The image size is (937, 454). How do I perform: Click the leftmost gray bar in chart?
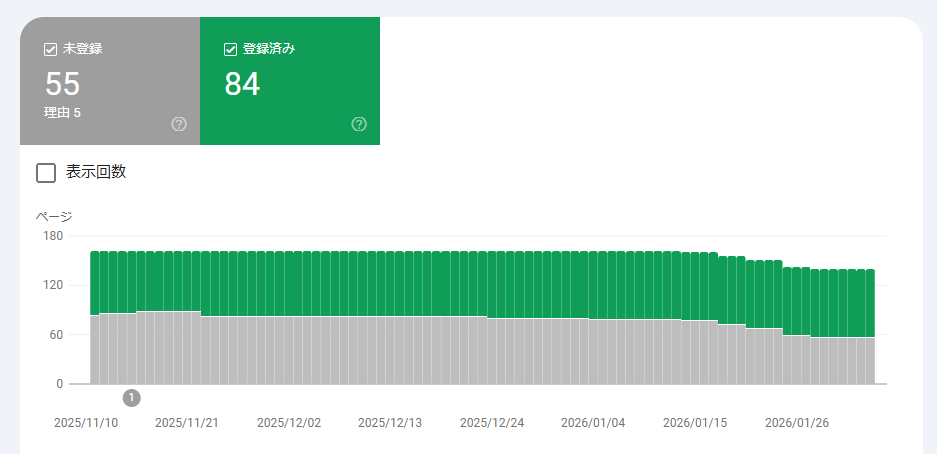tap(95, 350)
